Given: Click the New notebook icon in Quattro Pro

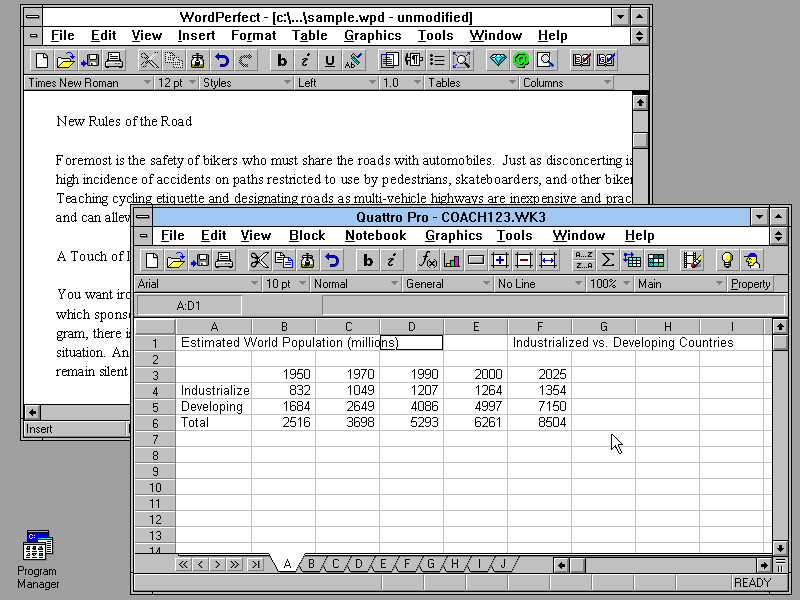Looking at the screenshot, I should [152, 261].
